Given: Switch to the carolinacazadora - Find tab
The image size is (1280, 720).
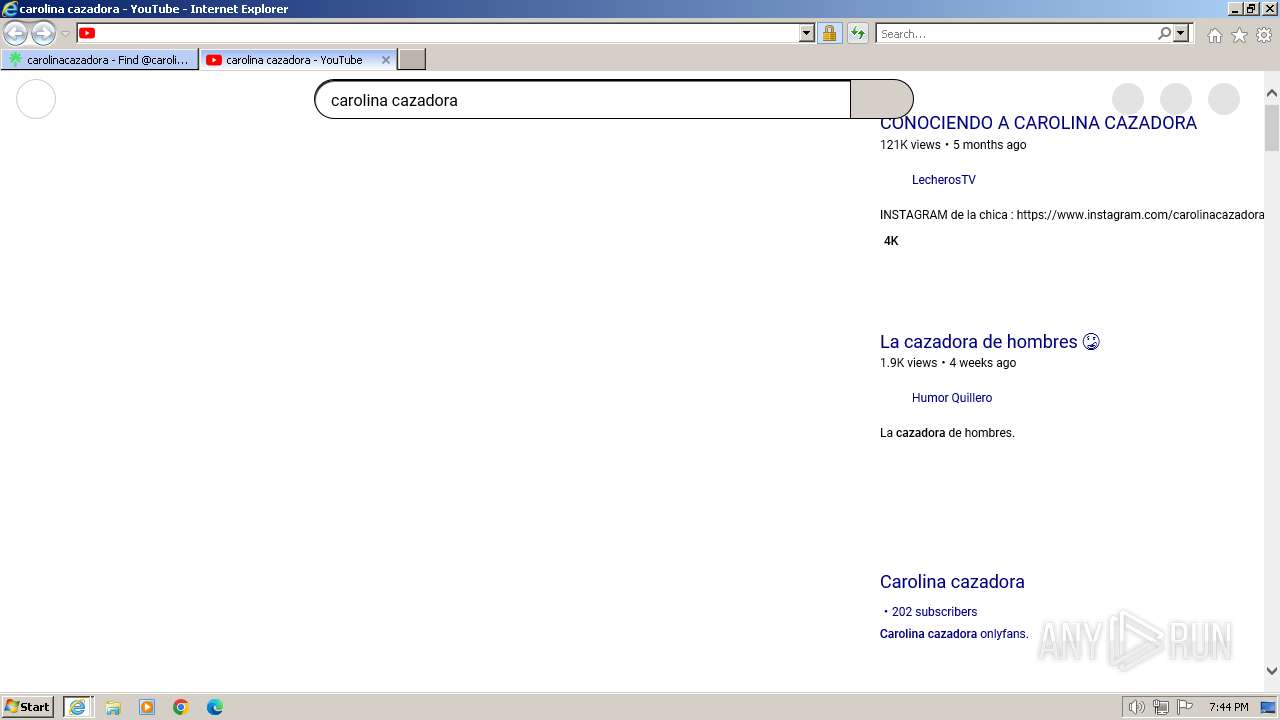Looking at the screenshot, I should tap(99, 60).
